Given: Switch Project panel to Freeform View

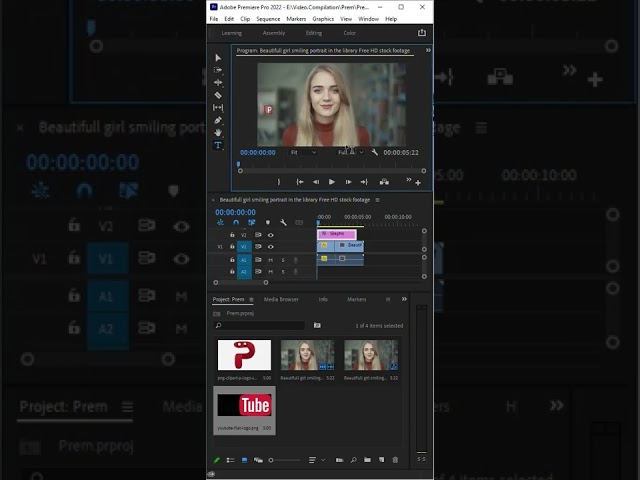Looking at the screenshot, I should (x=258, y=460).
